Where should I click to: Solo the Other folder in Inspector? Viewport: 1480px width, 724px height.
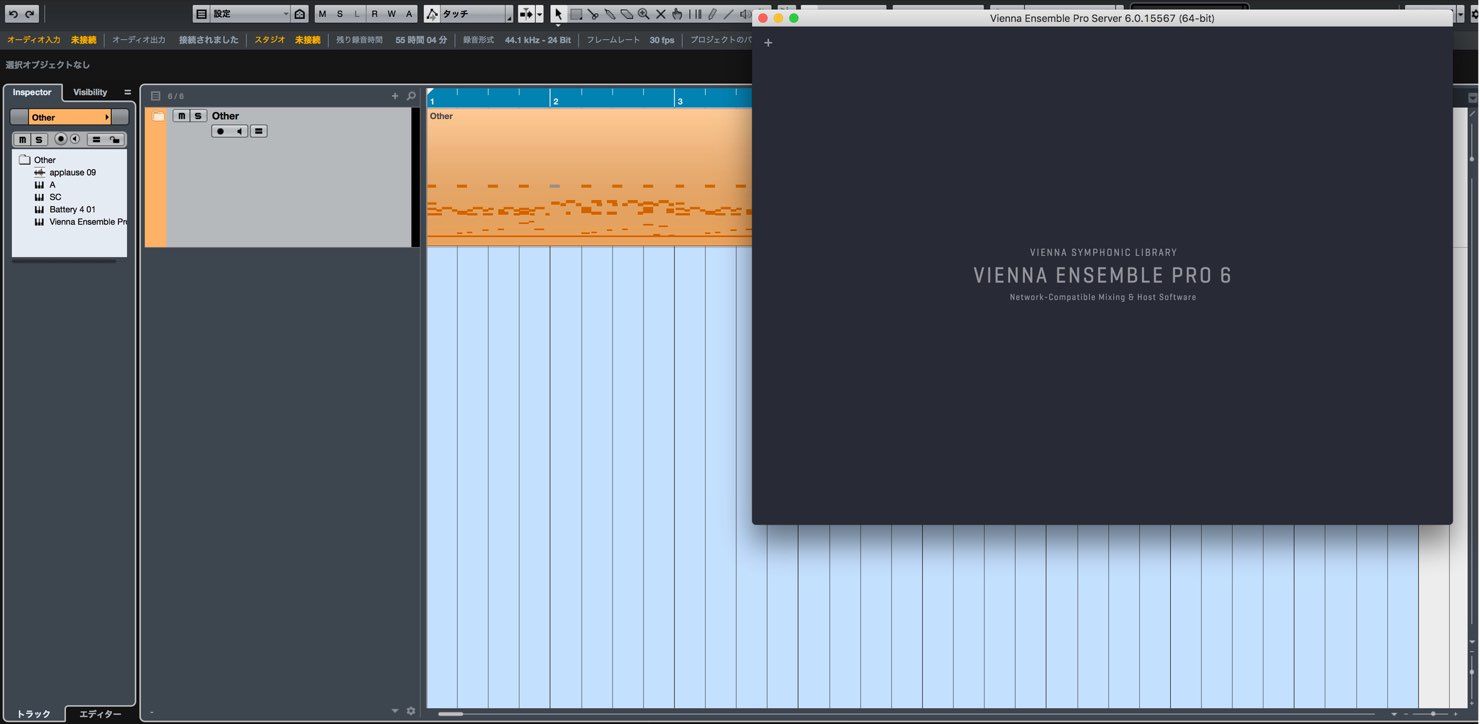39,139
